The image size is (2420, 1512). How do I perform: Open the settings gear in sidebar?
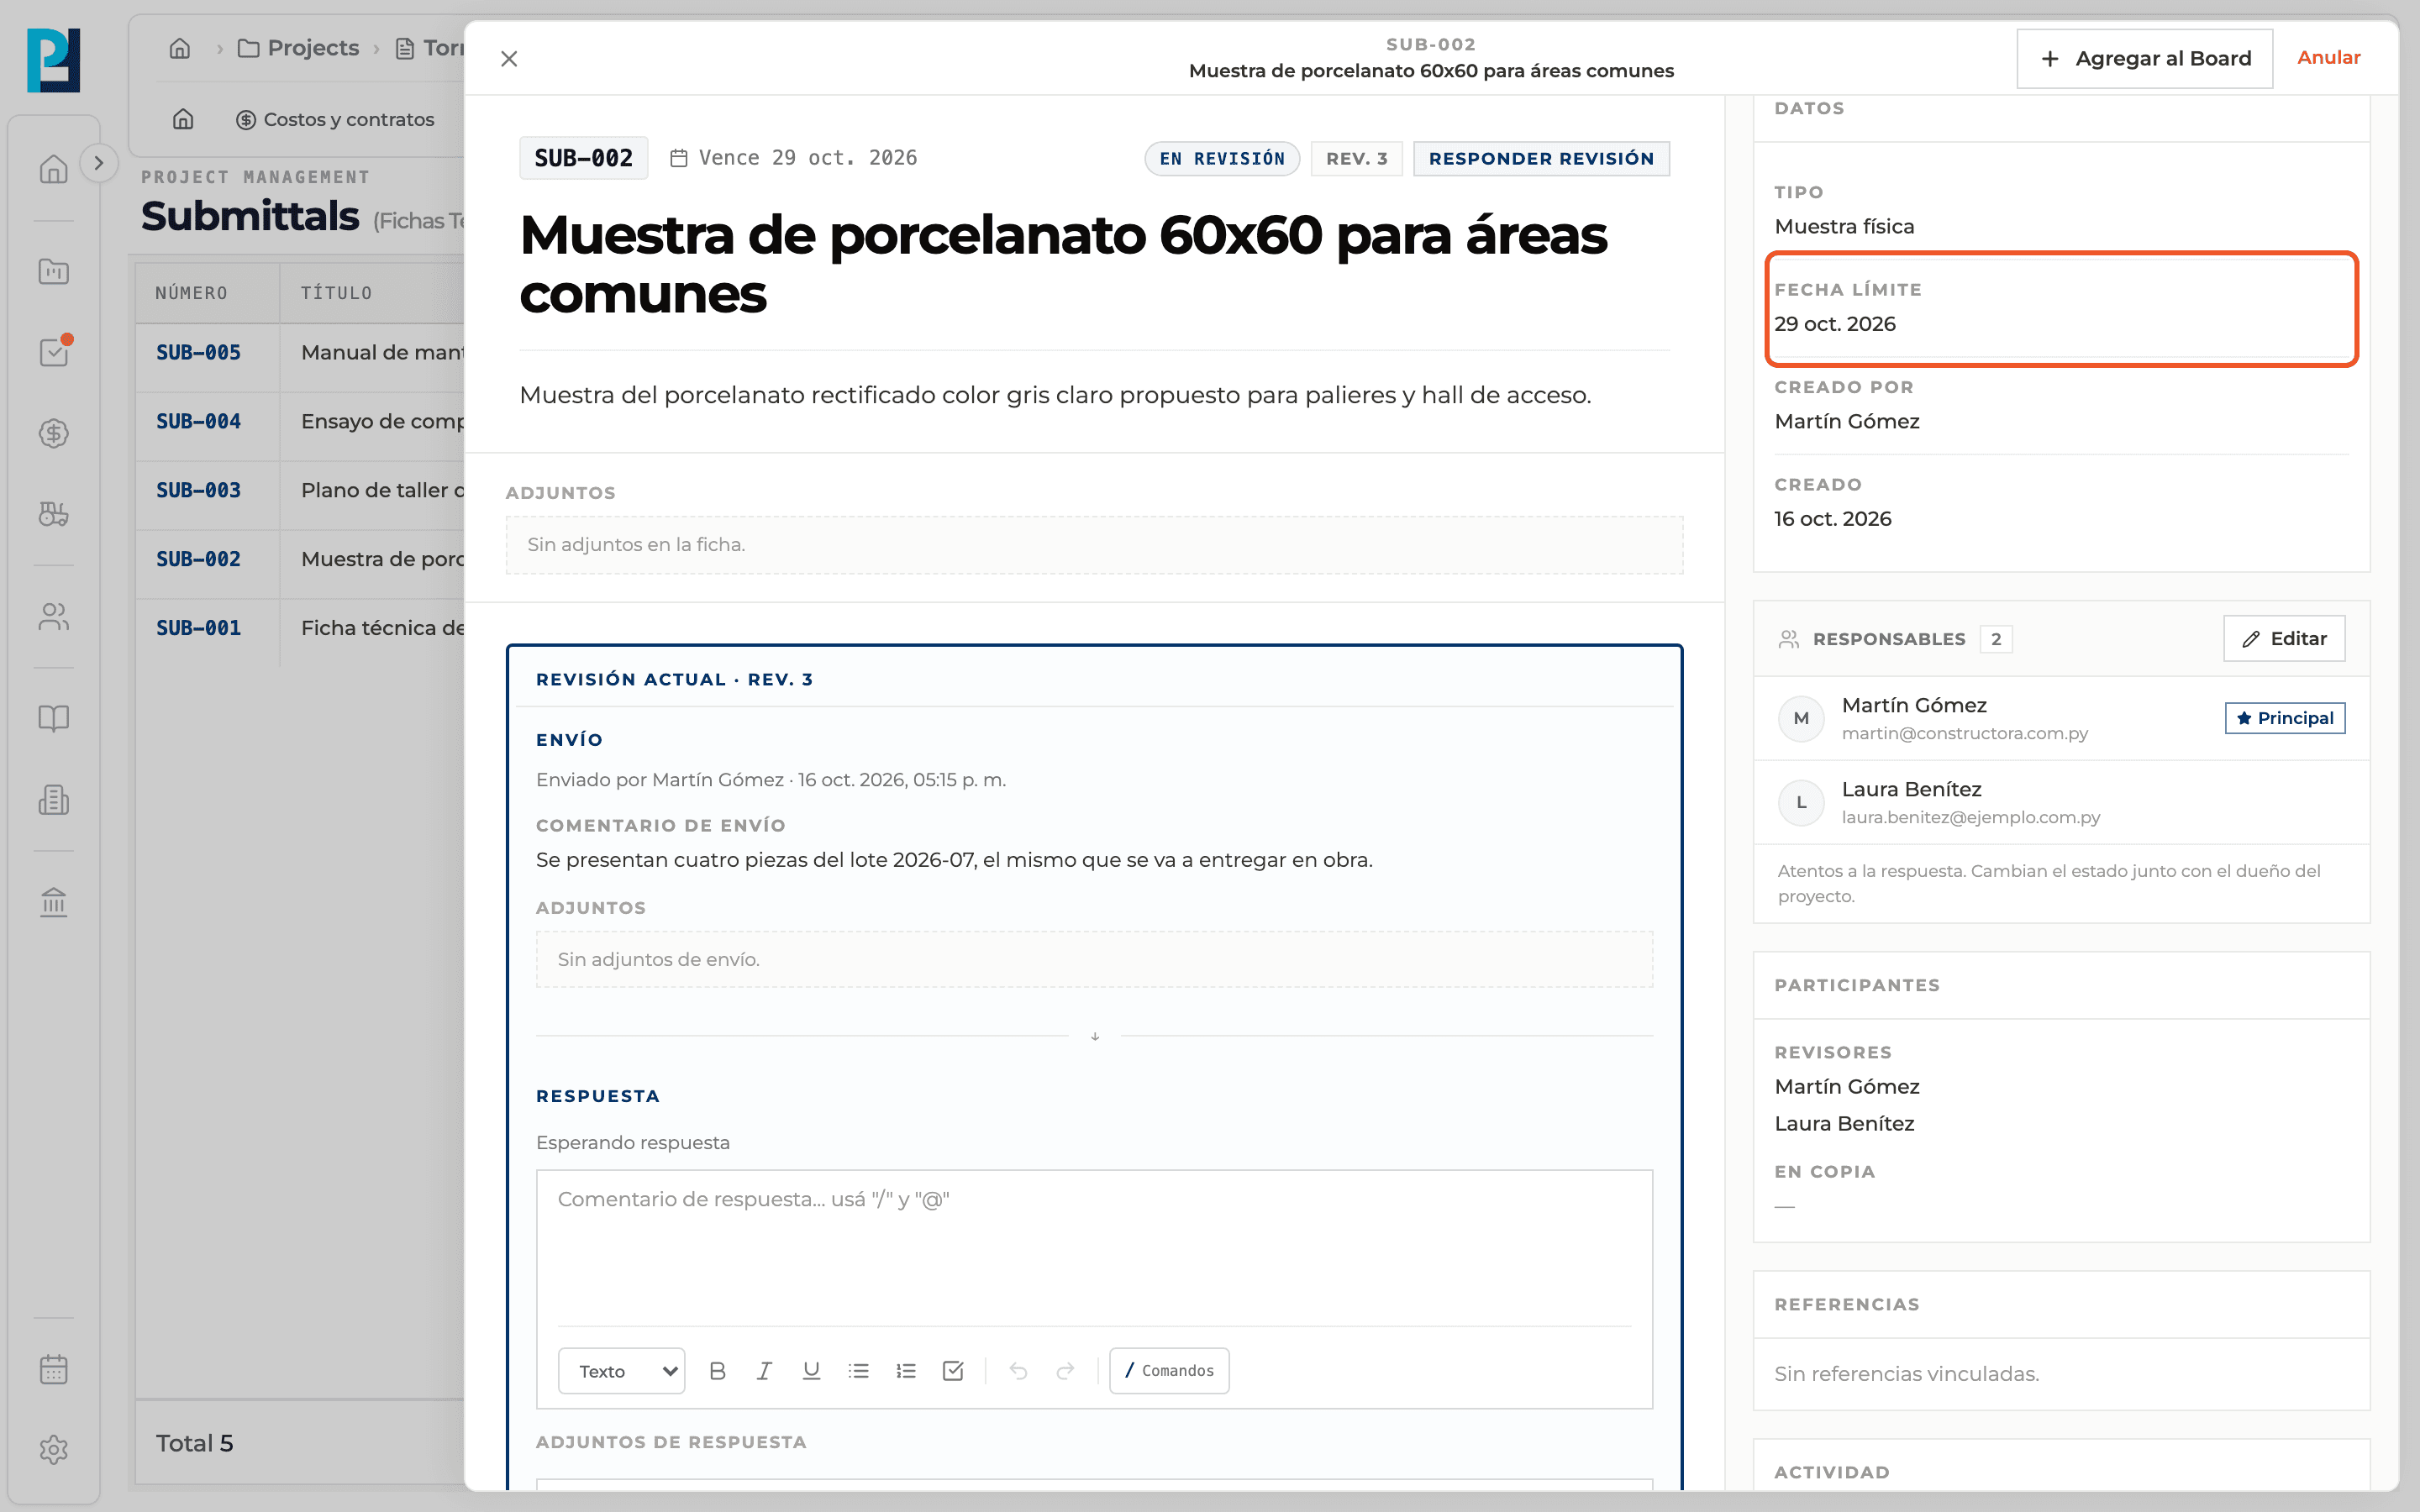pyautogui.click(x=54, y=1450)
